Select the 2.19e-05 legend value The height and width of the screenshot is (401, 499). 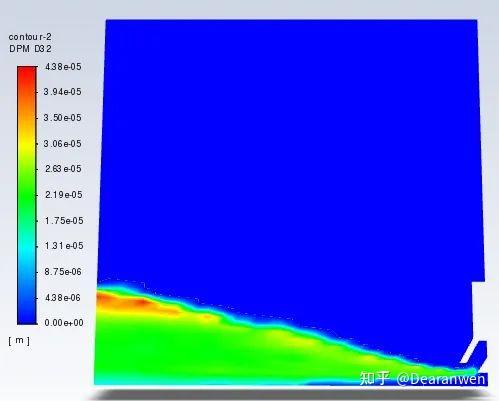pos(63,195)
